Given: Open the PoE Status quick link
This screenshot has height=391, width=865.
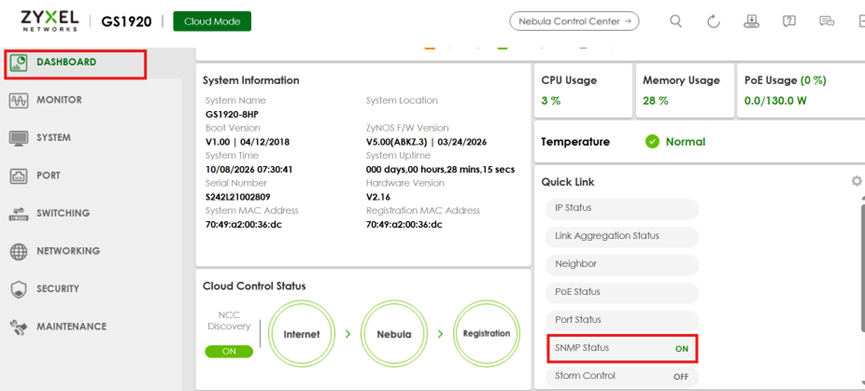Looking at the screenshot, I should click(623, 292).
